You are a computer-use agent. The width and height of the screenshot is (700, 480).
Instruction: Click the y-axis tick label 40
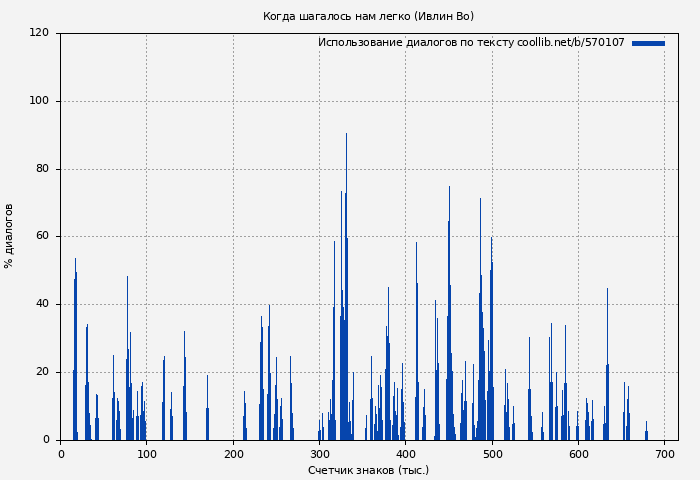click(42, 304)
